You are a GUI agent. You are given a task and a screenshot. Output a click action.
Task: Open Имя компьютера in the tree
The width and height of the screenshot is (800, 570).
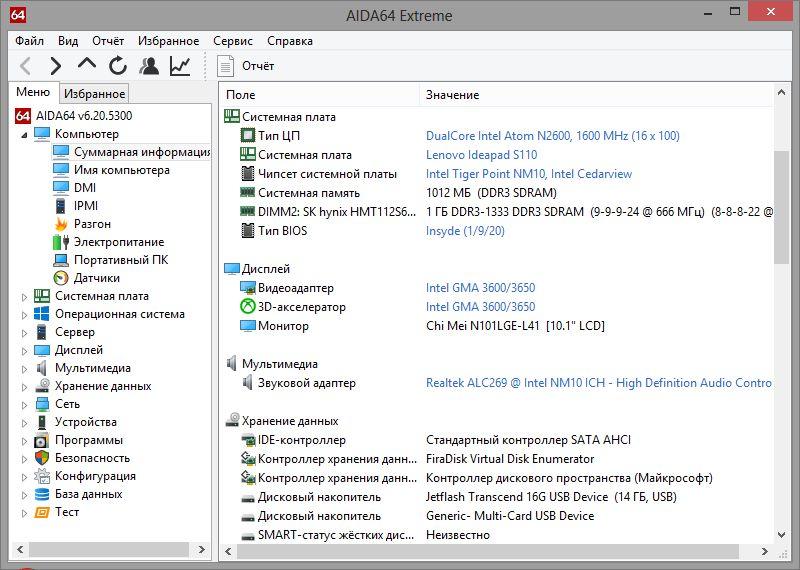[111, 170]
